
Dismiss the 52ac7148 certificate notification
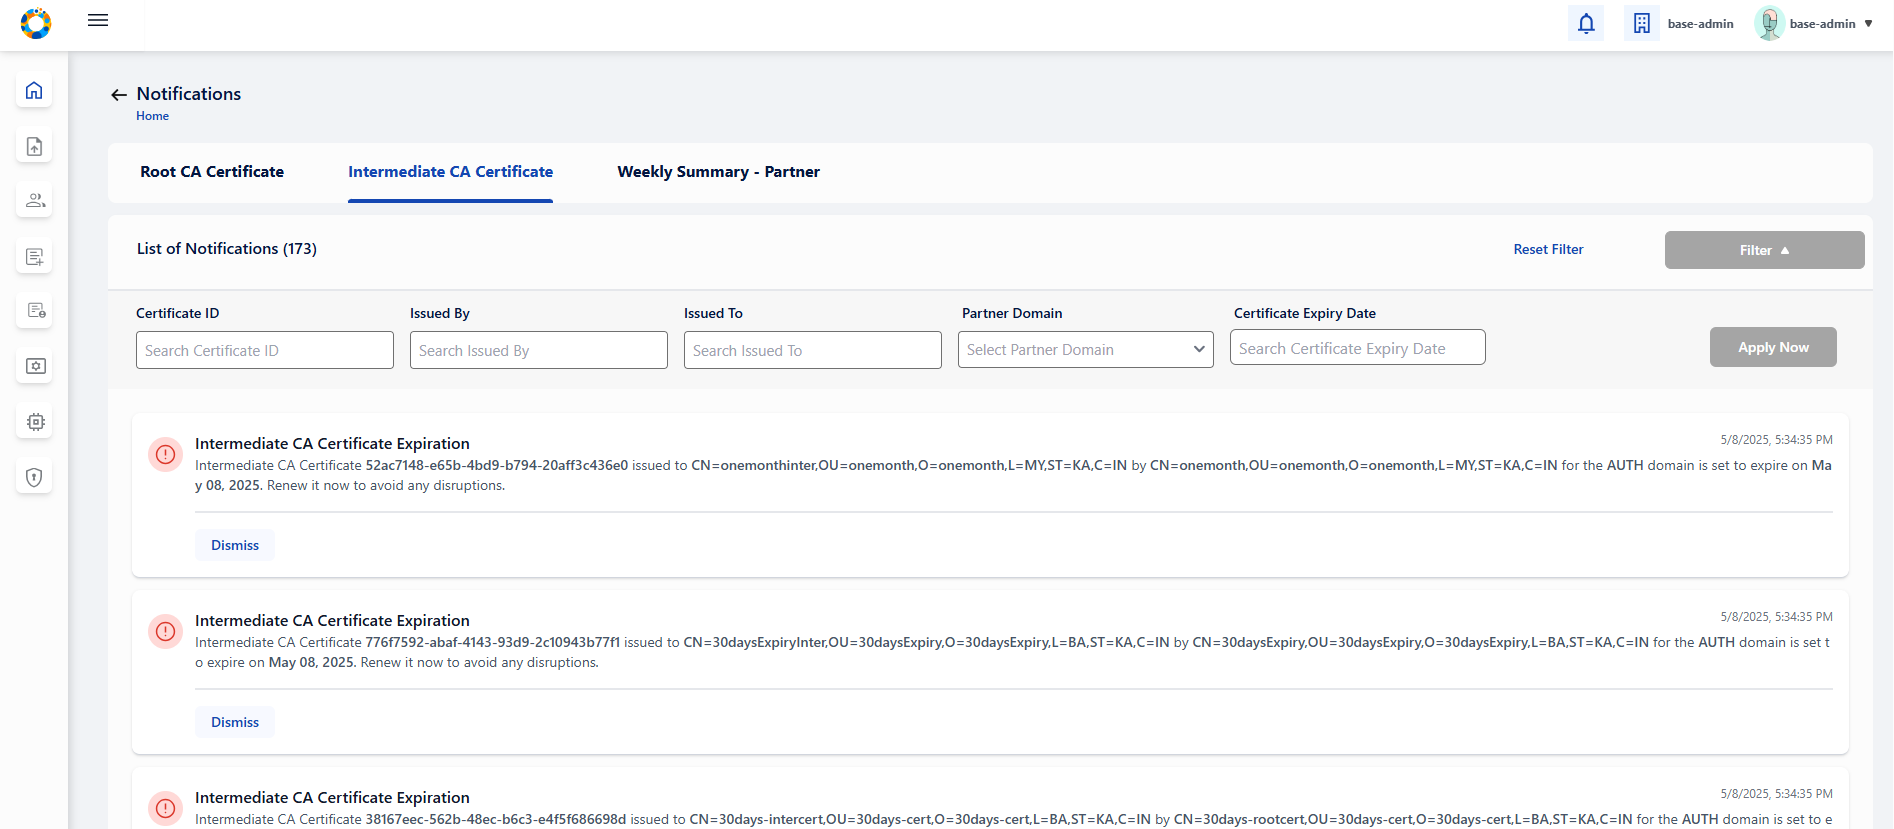coord(235,545)
